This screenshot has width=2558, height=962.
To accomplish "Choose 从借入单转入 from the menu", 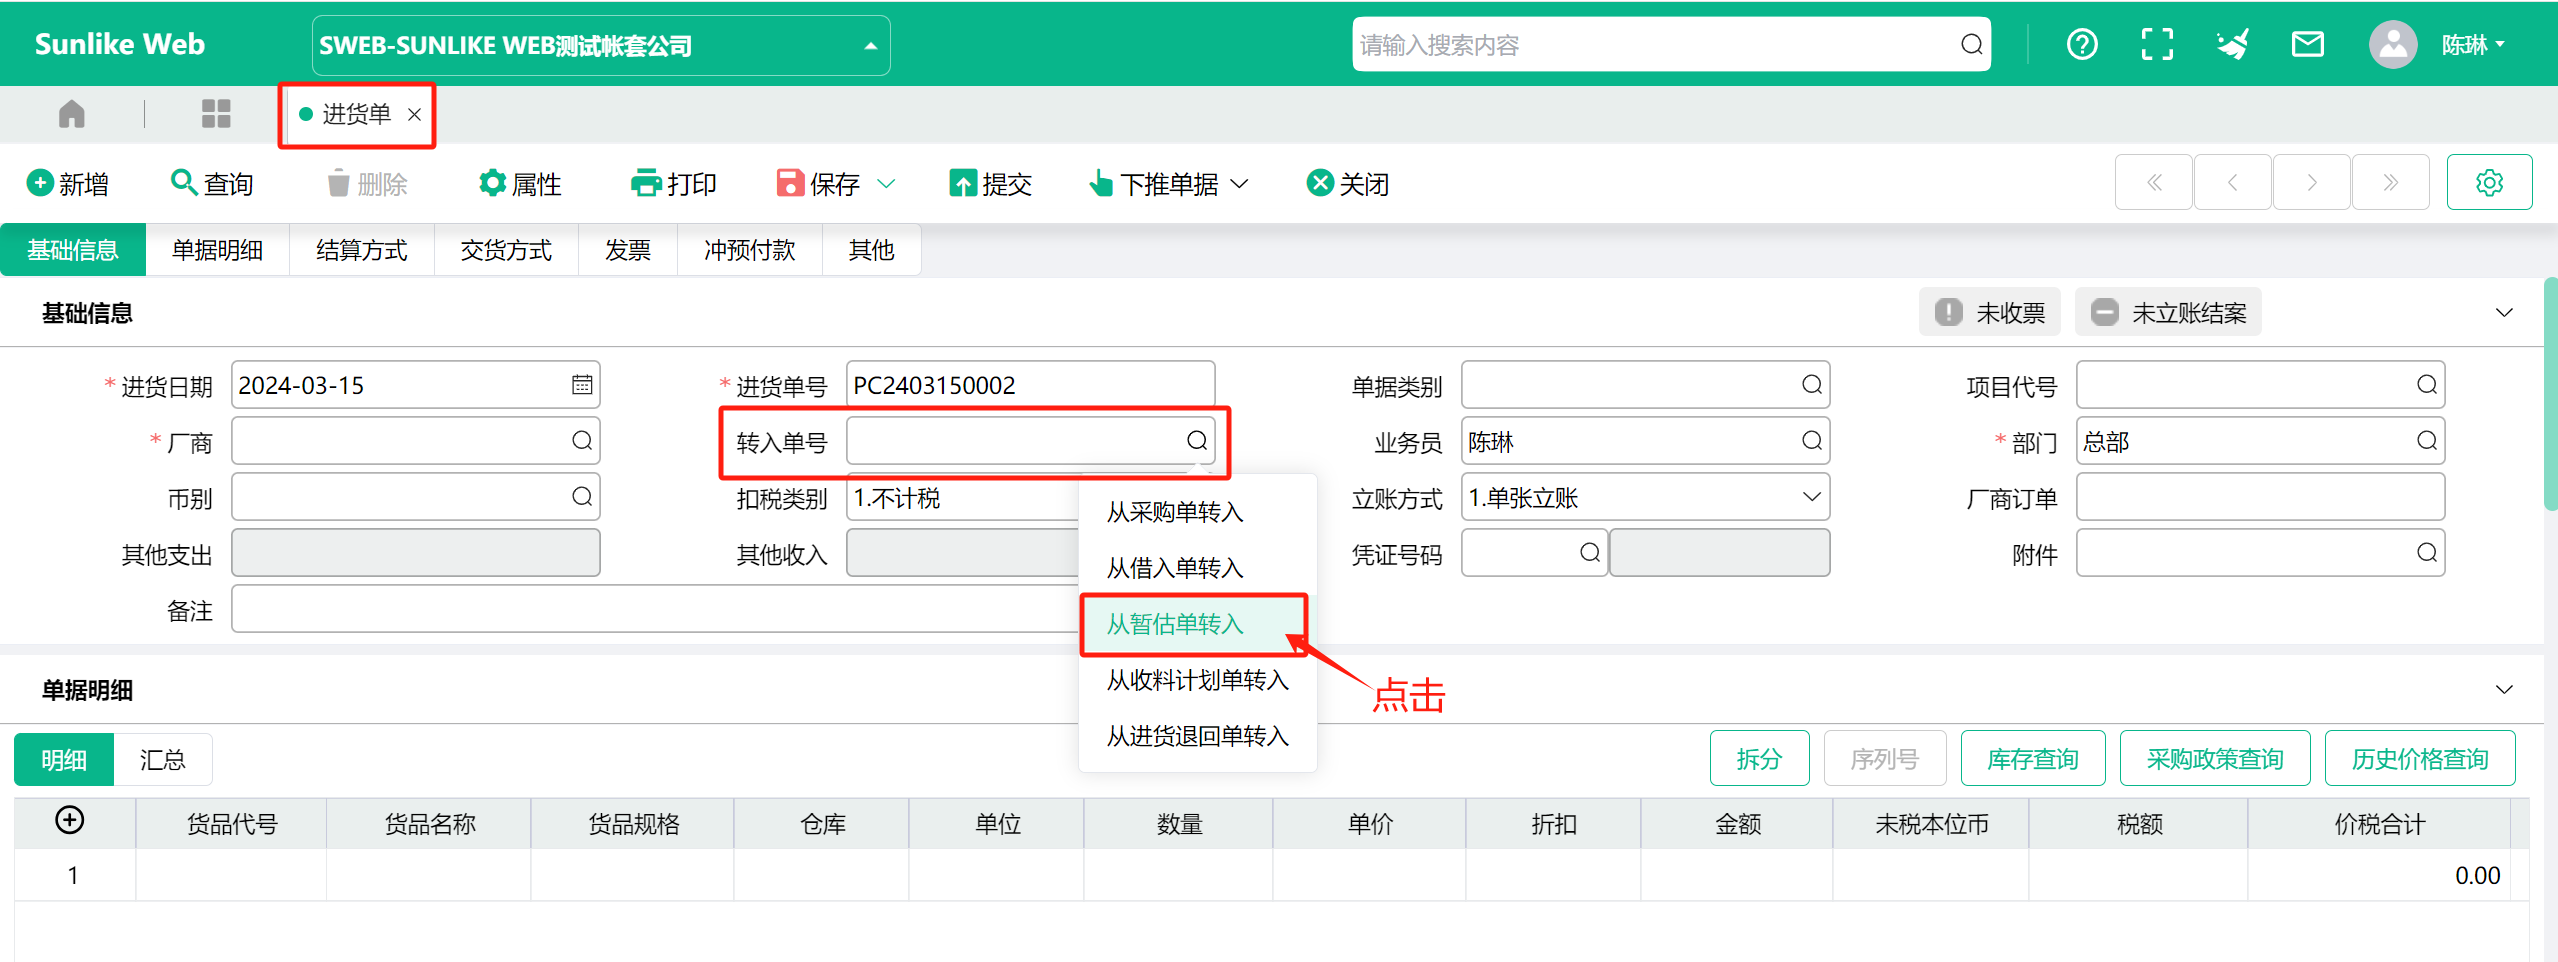I will [1198, 568].
